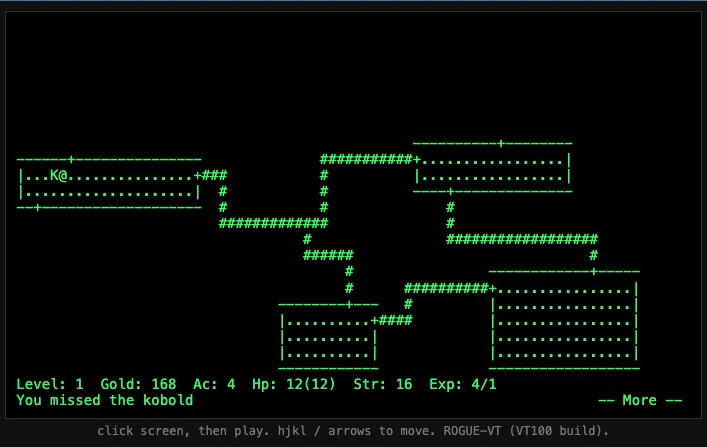Click the 'Gold: 168' status entry
Image resolution: width=707 pixels, height=447 pixels.
click(138, 384)
